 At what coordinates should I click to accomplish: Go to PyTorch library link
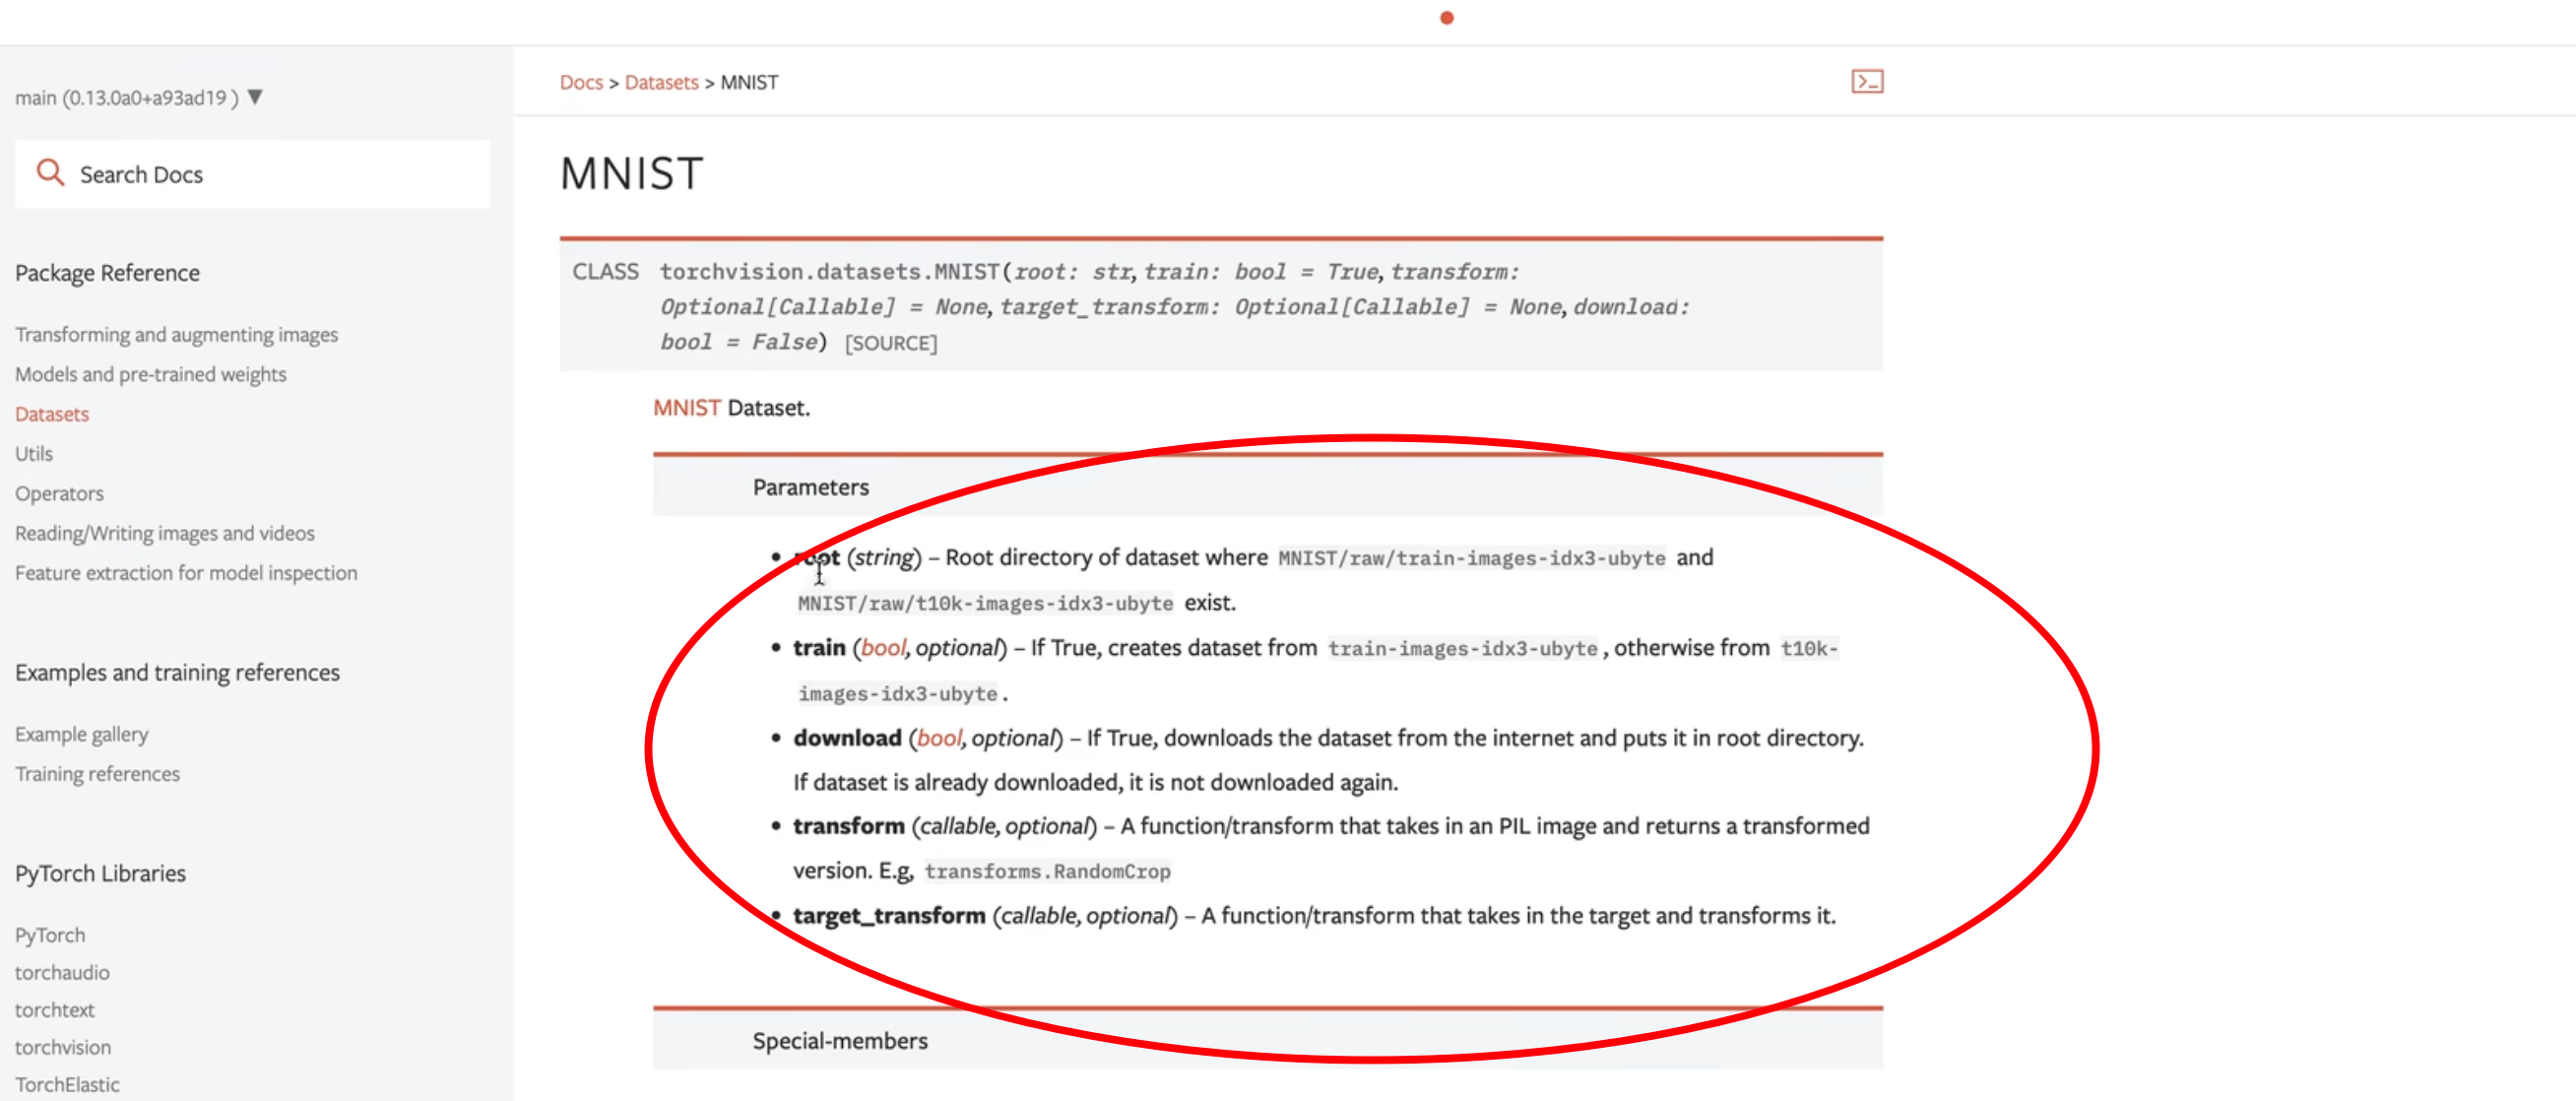[x=50, y=935]
